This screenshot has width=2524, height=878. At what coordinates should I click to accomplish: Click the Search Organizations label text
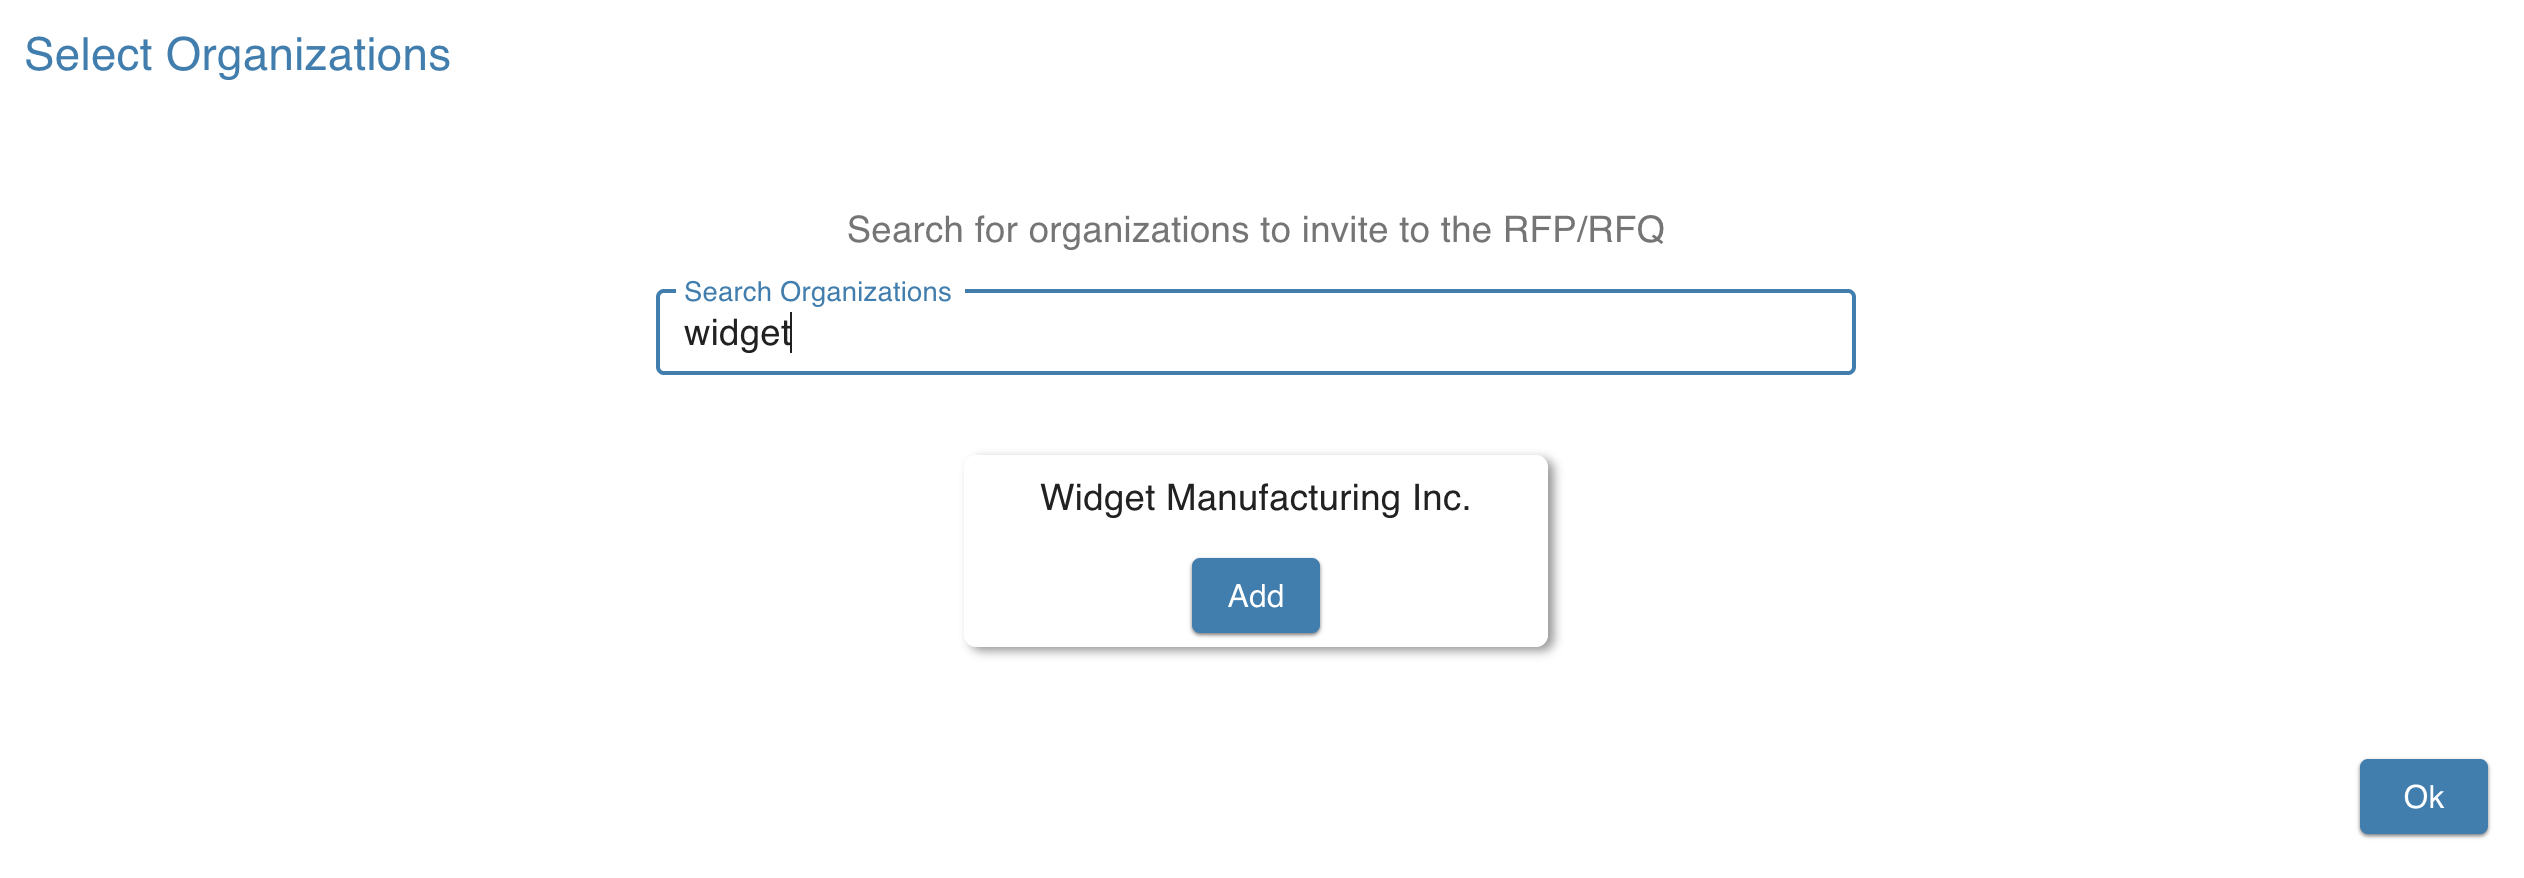816,291
